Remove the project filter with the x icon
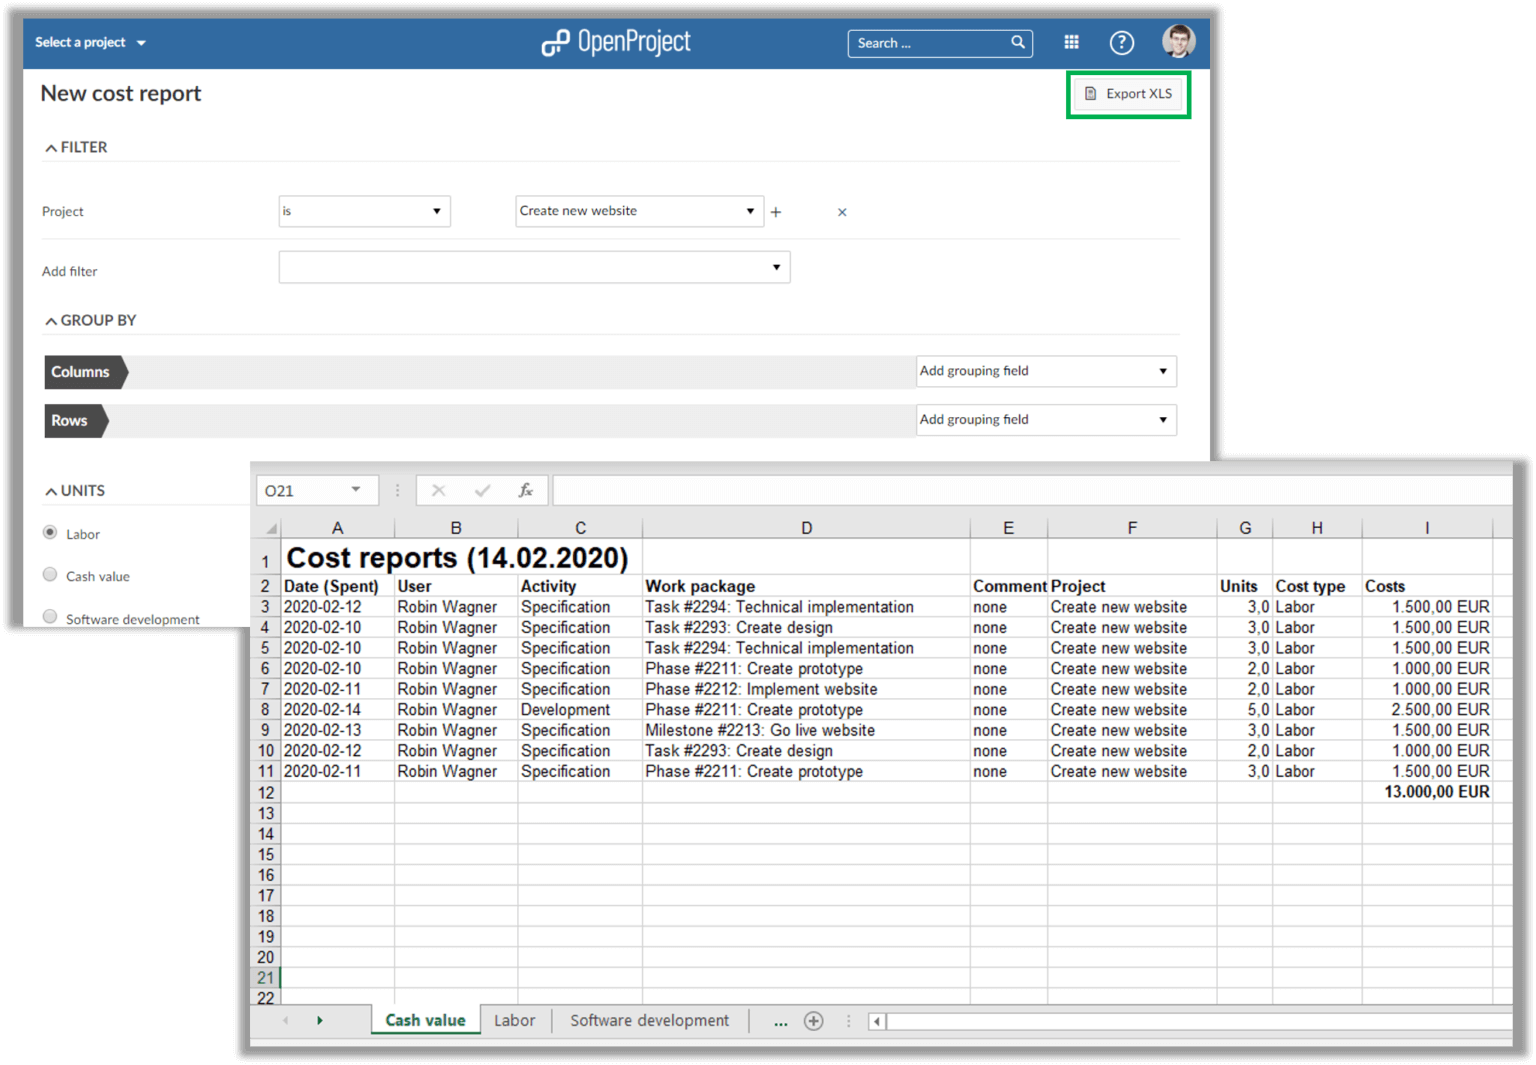The height and width of the screenshot is (1065, 1536). pos(842,212)
